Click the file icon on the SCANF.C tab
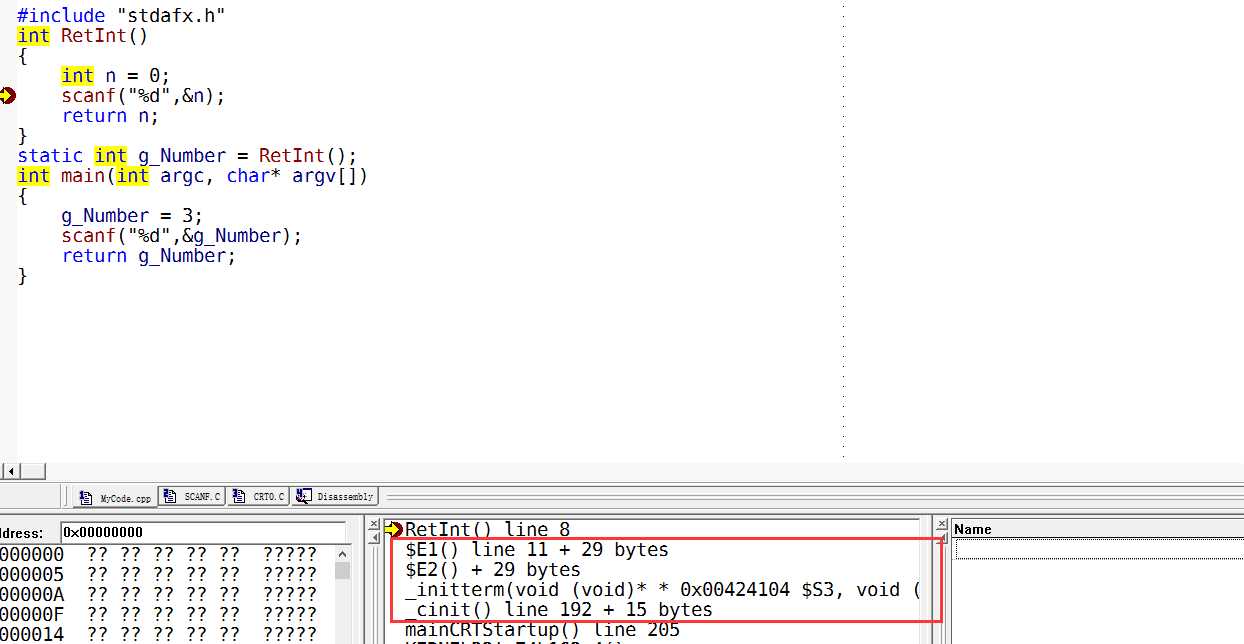This screenshot has height=644, width=1244. [x=169, y=495]
